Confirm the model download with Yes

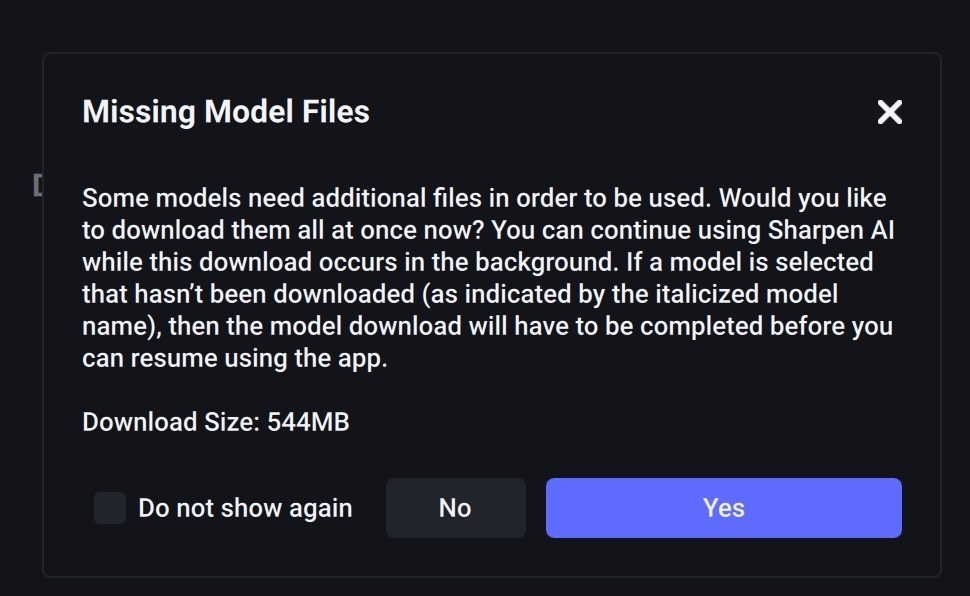tap(723, 508)
